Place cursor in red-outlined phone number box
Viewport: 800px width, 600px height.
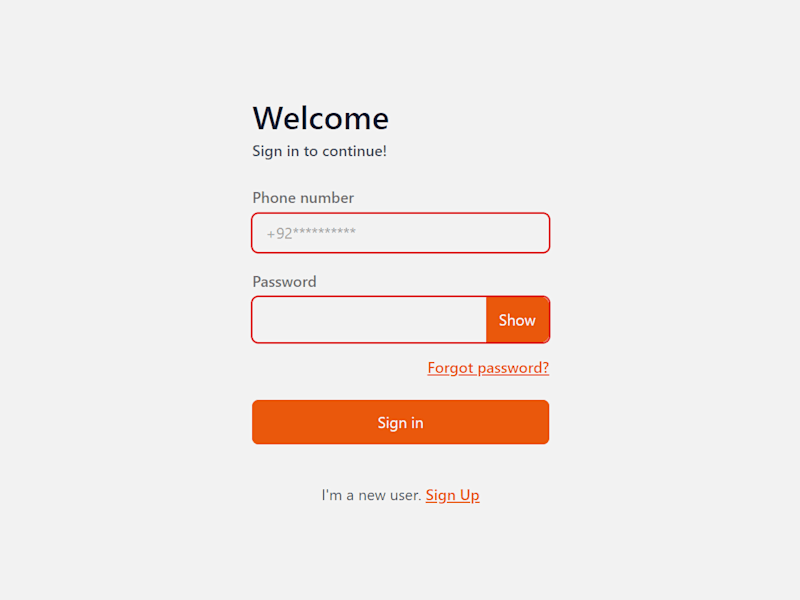(401, 233)
